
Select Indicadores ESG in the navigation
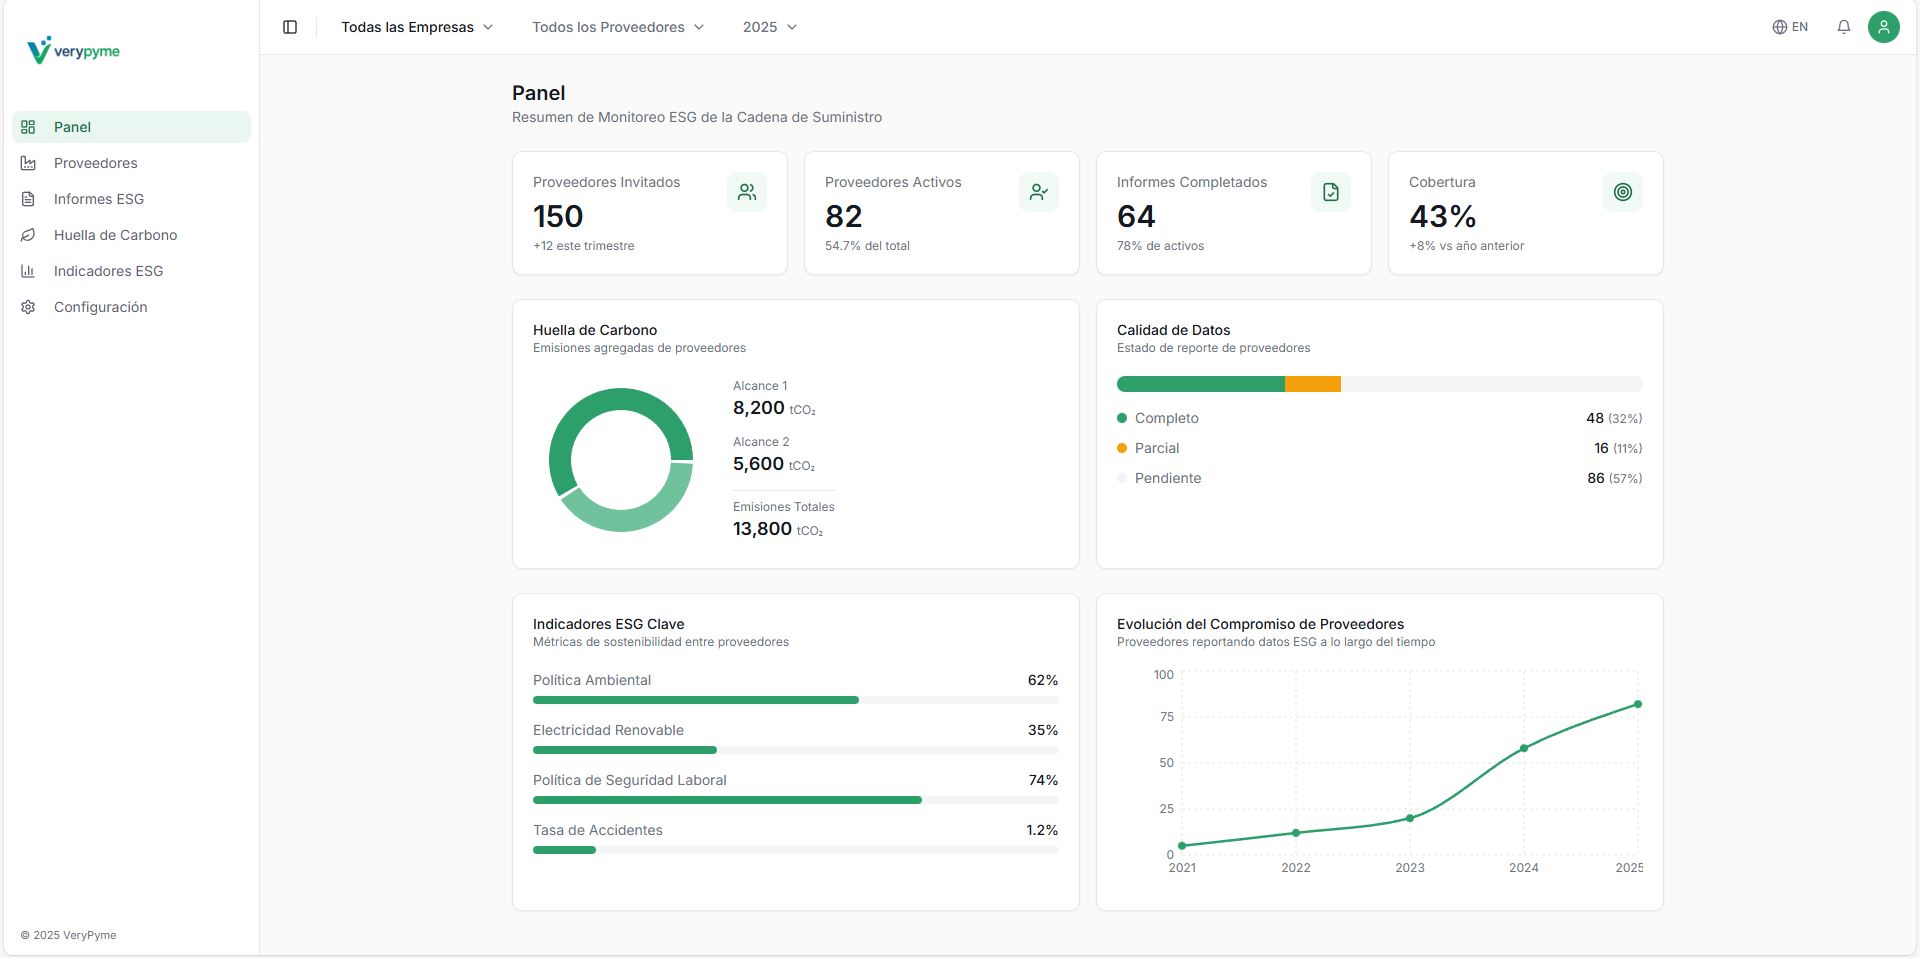point(106,271)
